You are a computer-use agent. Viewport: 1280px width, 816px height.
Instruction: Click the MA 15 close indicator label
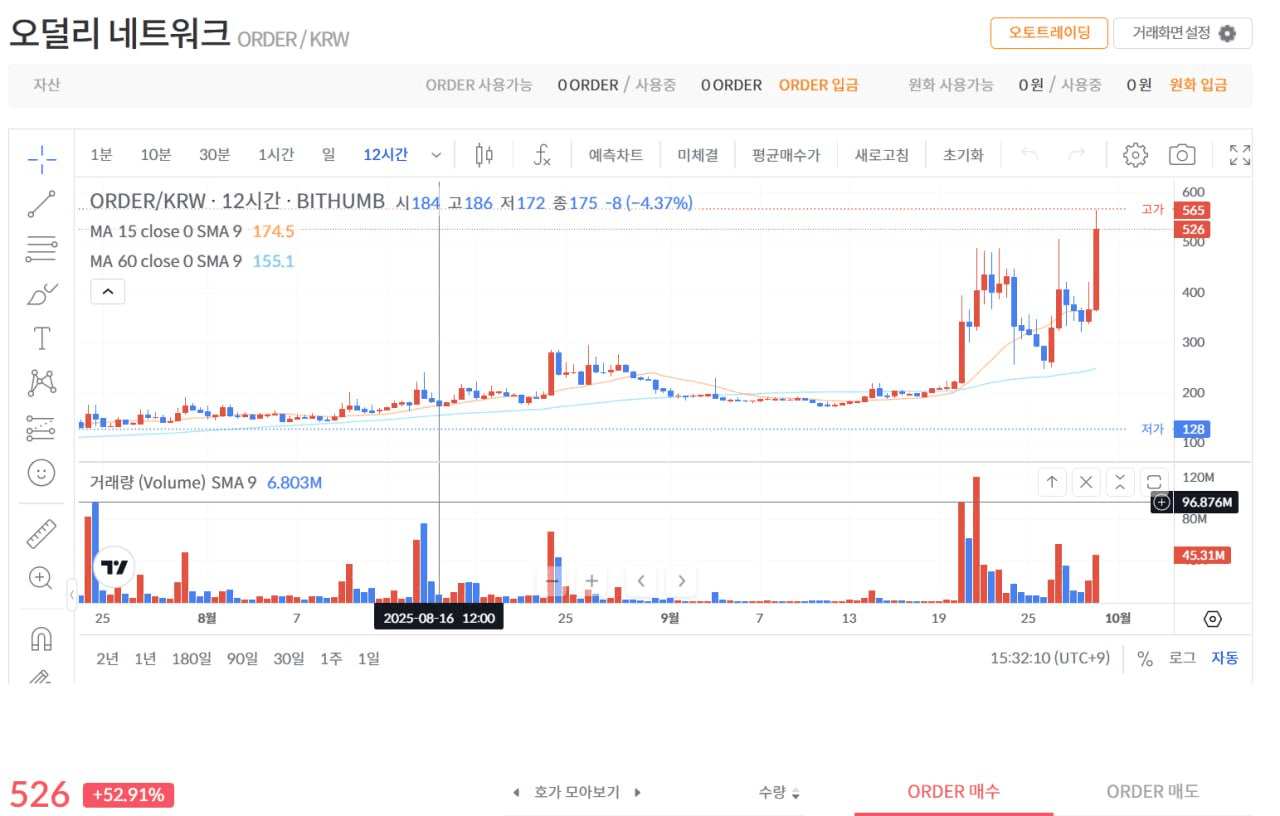tap(165, 231)
